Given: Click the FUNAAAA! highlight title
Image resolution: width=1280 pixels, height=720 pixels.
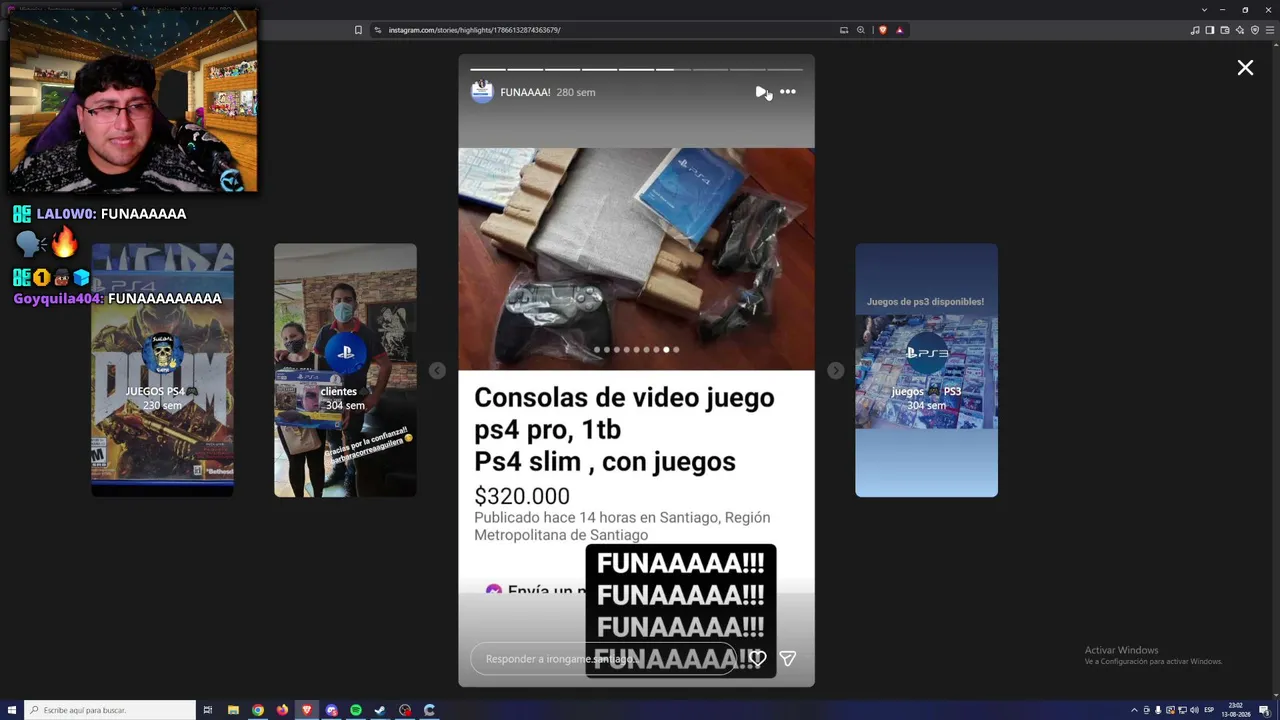Looking at the screenshot, I should click(525, 92).
